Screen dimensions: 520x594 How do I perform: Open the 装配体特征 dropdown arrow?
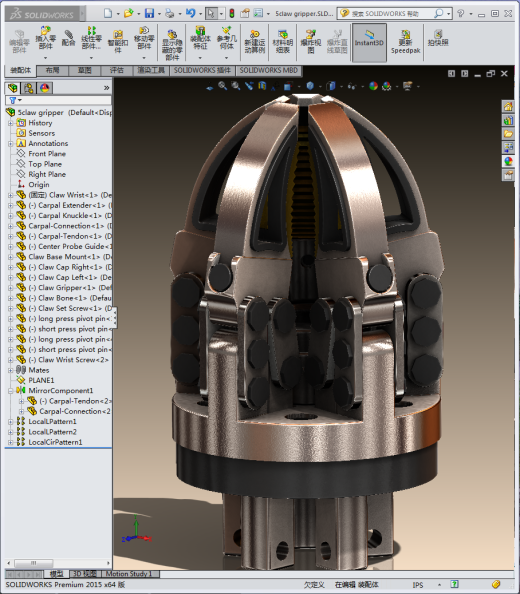click(x=200, y=58)
